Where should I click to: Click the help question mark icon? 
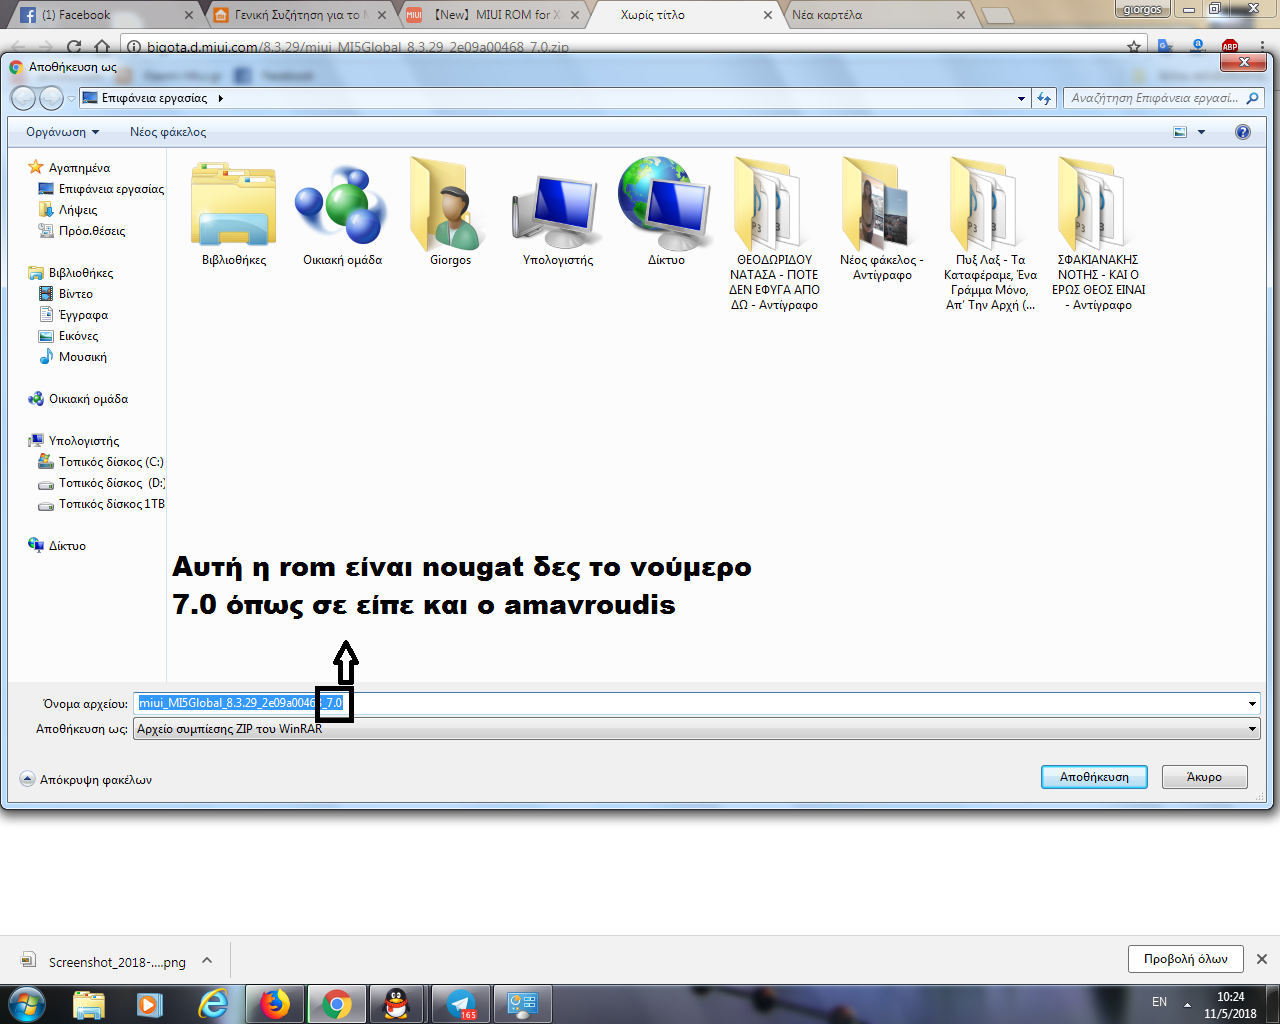(x=1242, y=132)
